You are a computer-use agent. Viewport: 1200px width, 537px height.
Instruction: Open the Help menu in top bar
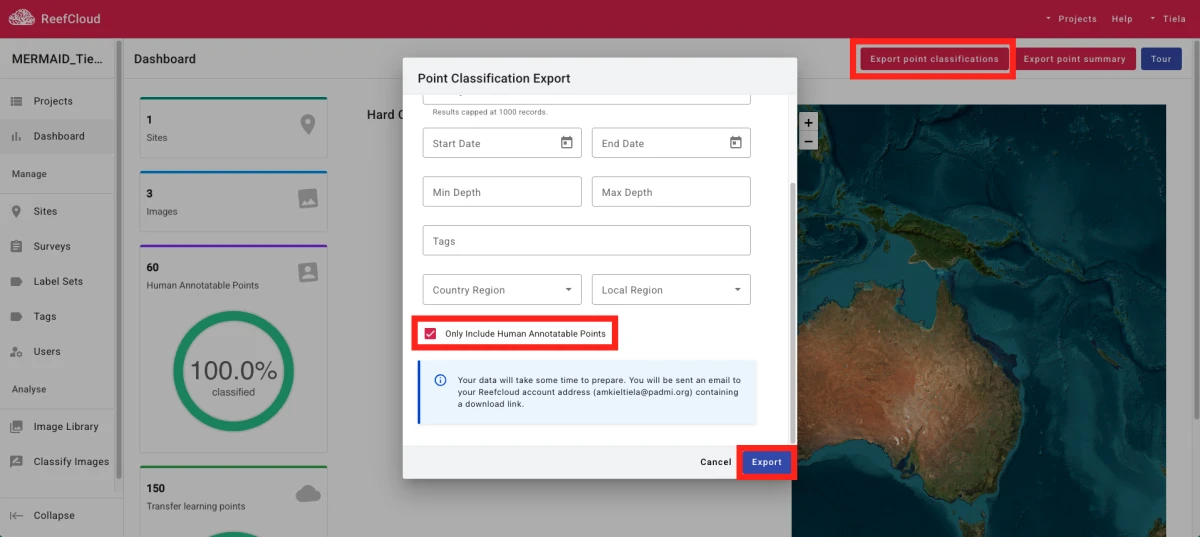coord(1122,19)
